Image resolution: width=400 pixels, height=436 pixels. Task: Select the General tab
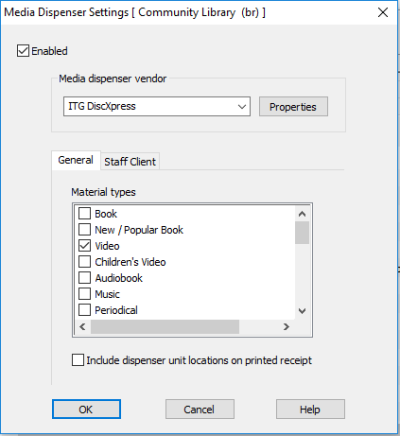[76, 160]
